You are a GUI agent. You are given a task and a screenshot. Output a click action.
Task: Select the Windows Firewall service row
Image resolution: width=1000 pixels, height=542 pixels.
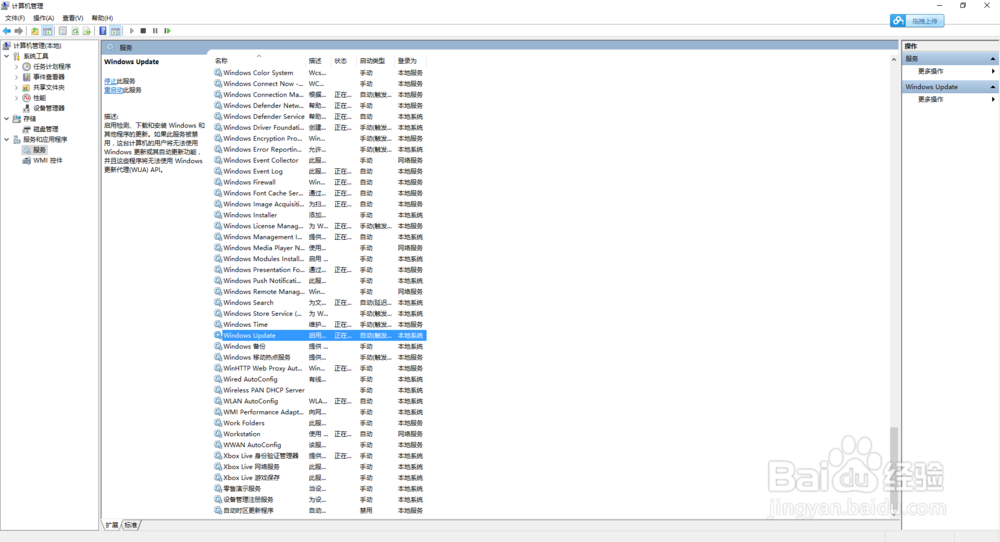tap(320, 182)
